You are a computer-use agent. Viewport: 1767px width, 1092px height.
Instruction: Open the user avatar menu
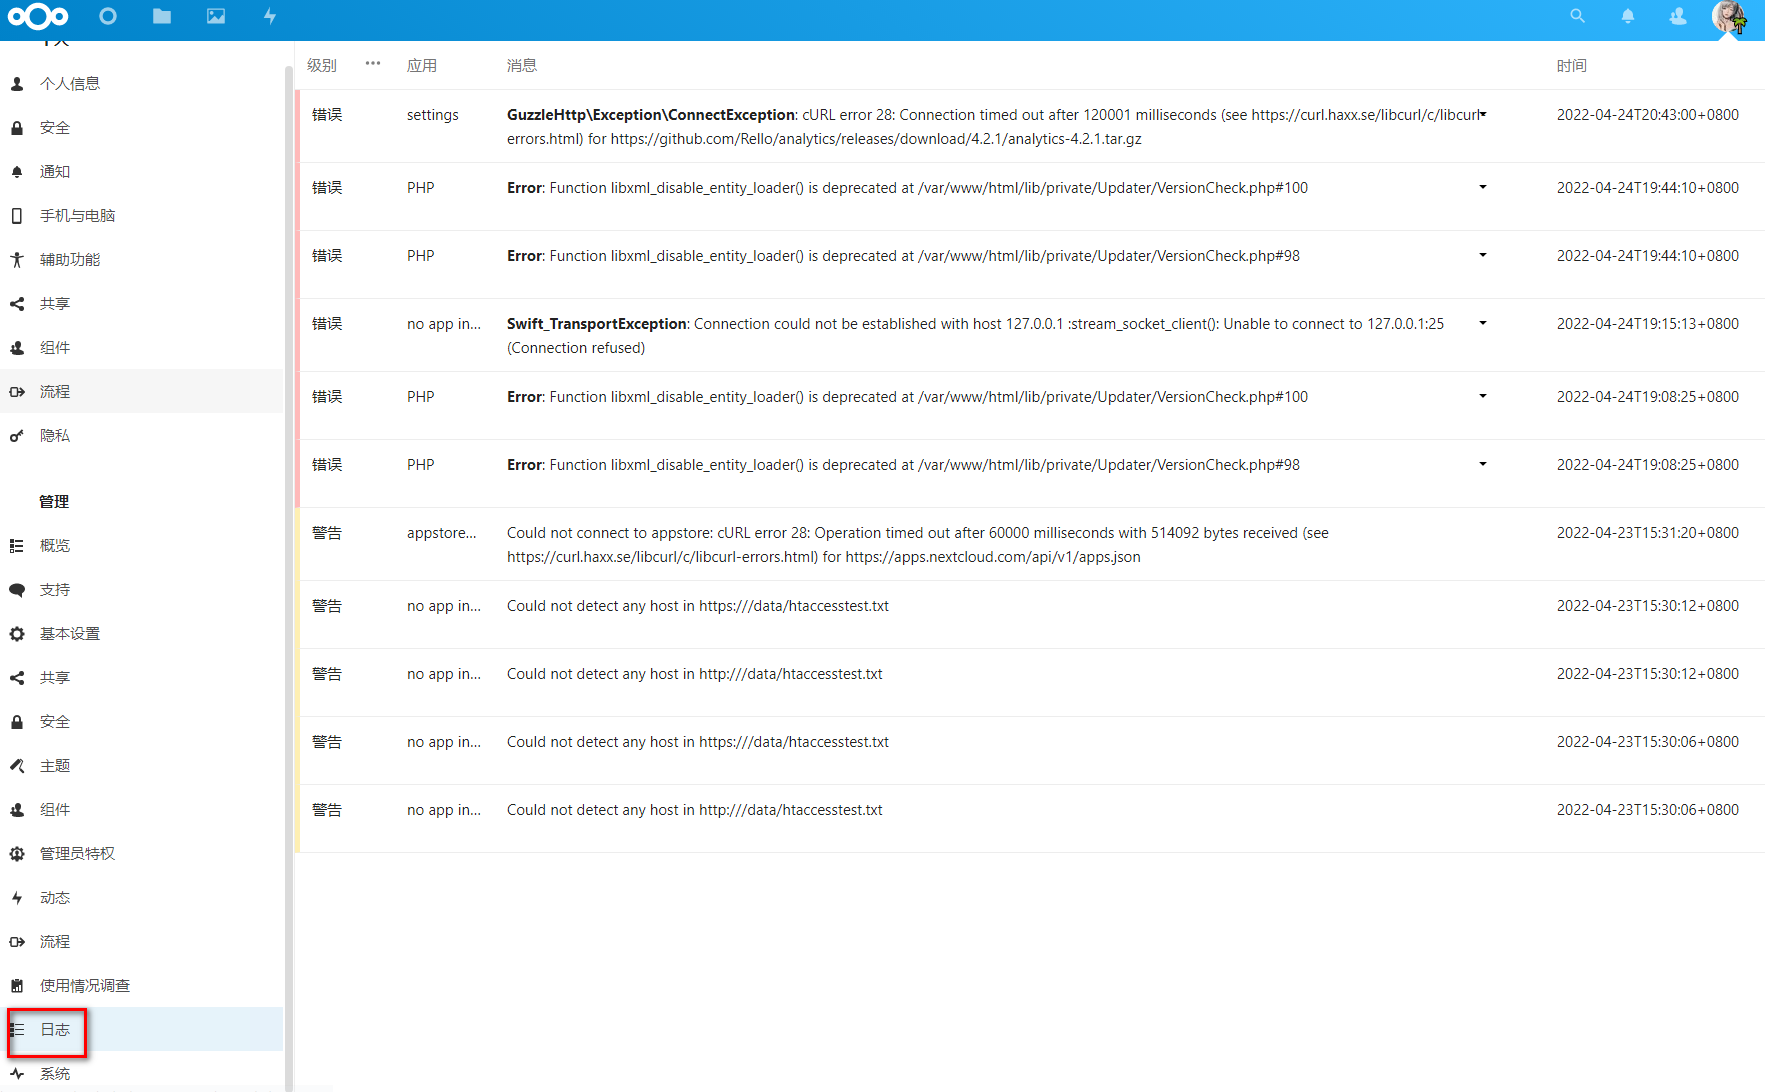pos(1730,18)
